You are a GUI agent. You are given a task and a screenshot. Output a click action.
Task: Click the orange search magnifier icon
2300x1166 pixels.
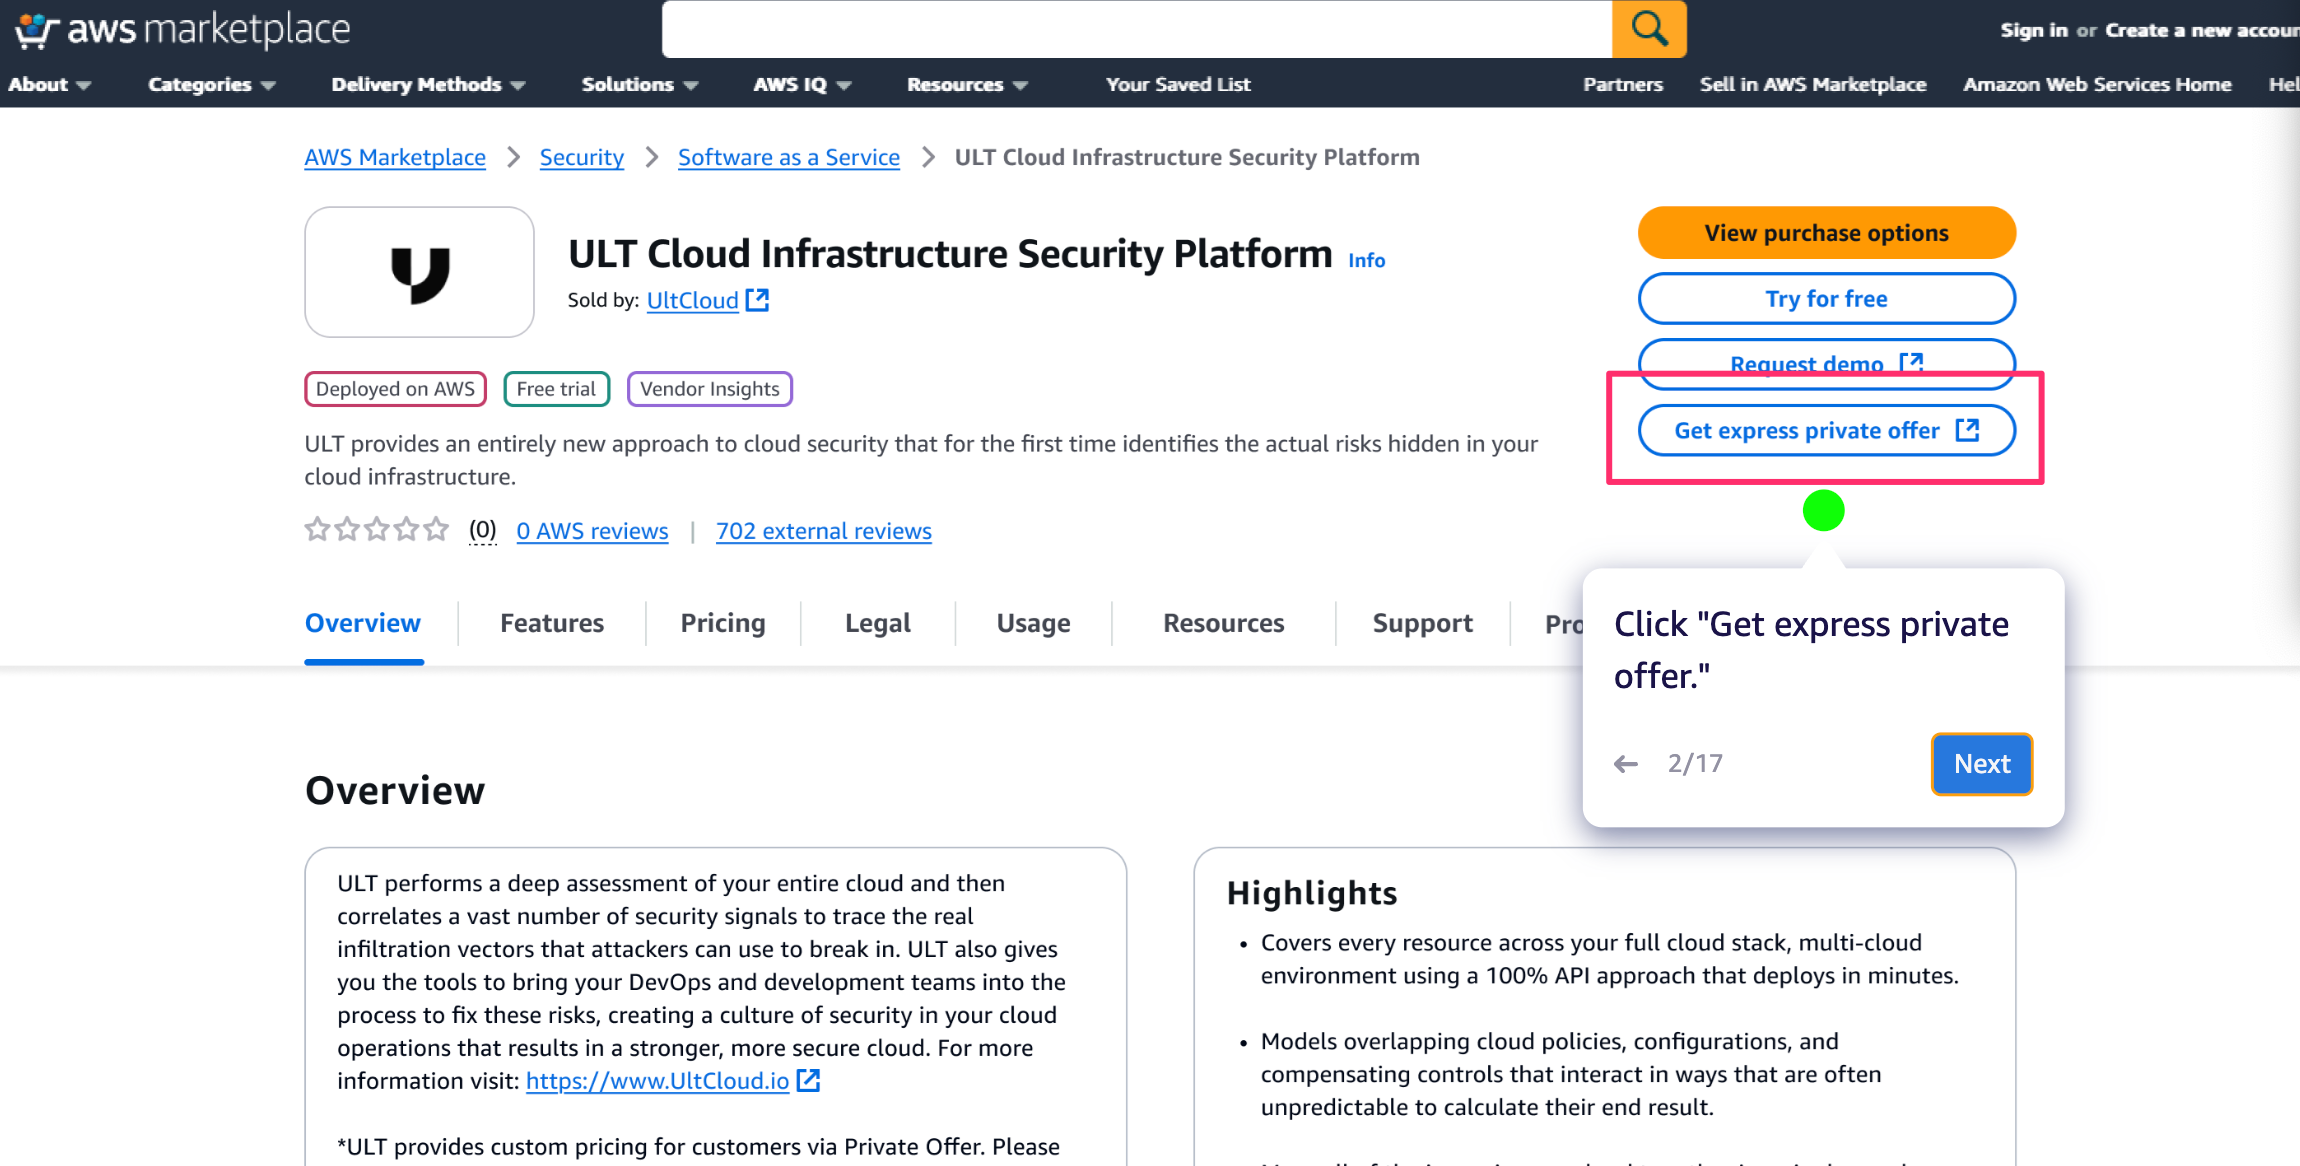(1648, 29)
